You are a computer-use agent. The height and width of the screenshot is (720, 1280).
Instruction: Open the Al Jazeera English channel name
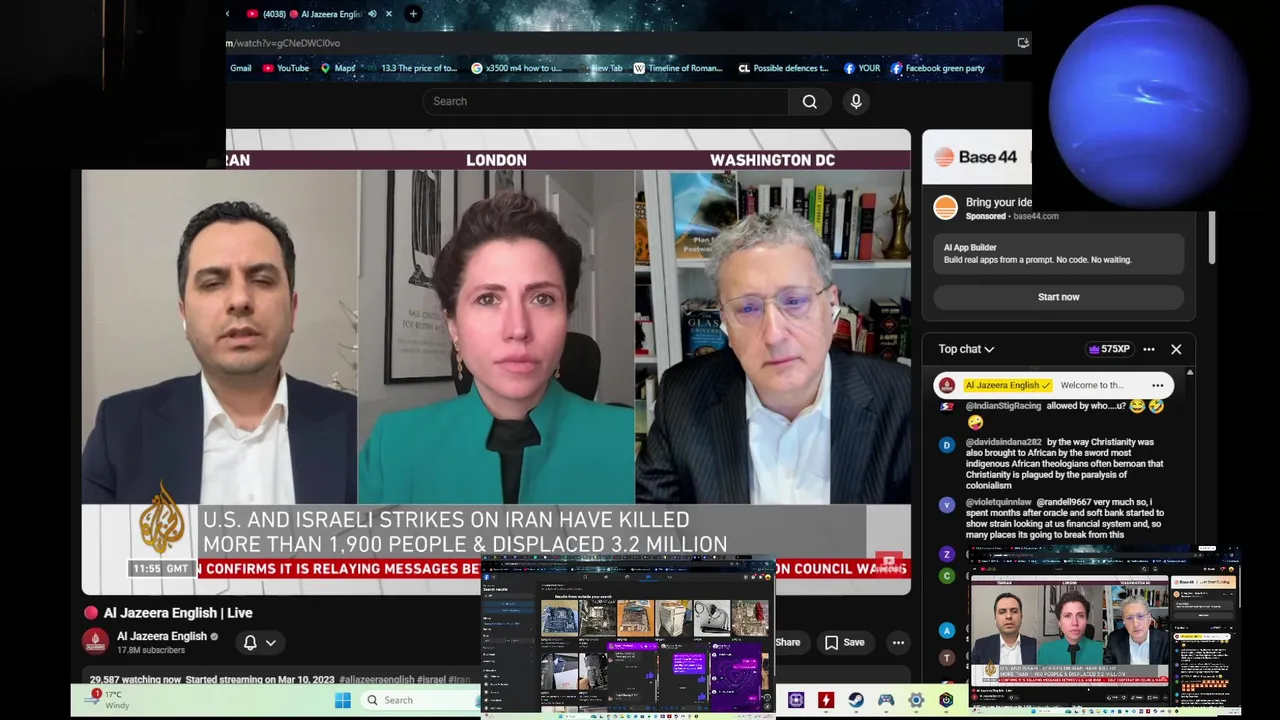(x=161, y=636)
